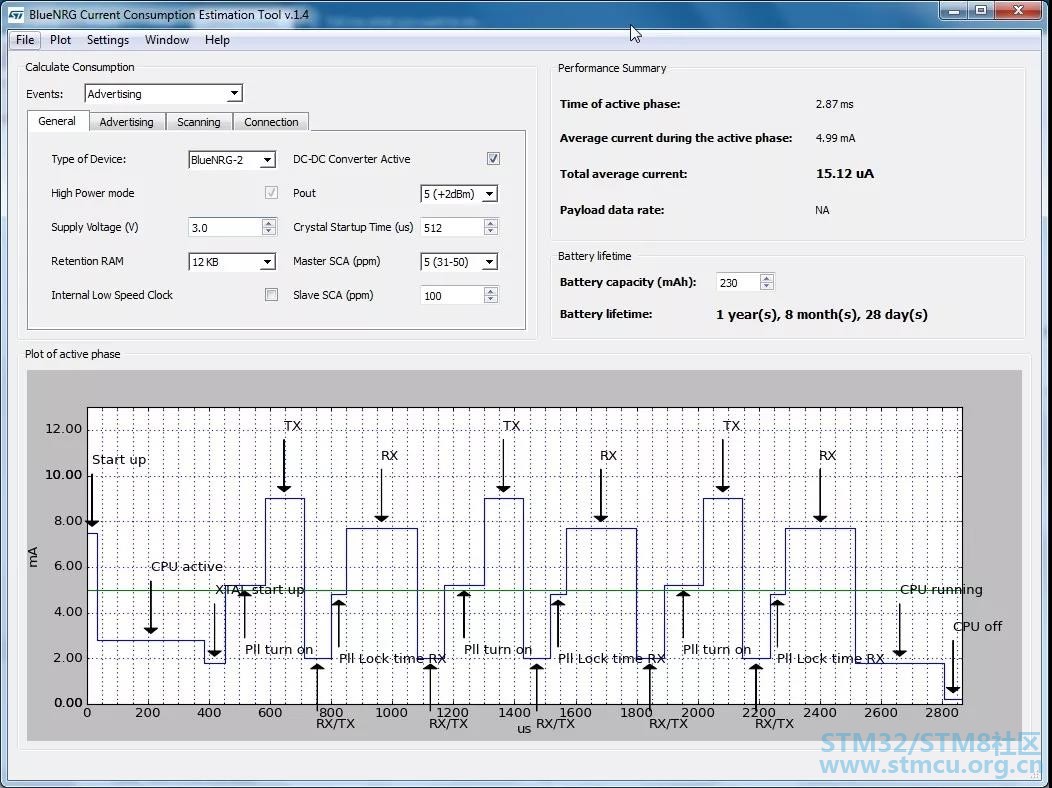Increase Slave SCA with up arrow
This screenshot has width=1052, height=788.
491,291
